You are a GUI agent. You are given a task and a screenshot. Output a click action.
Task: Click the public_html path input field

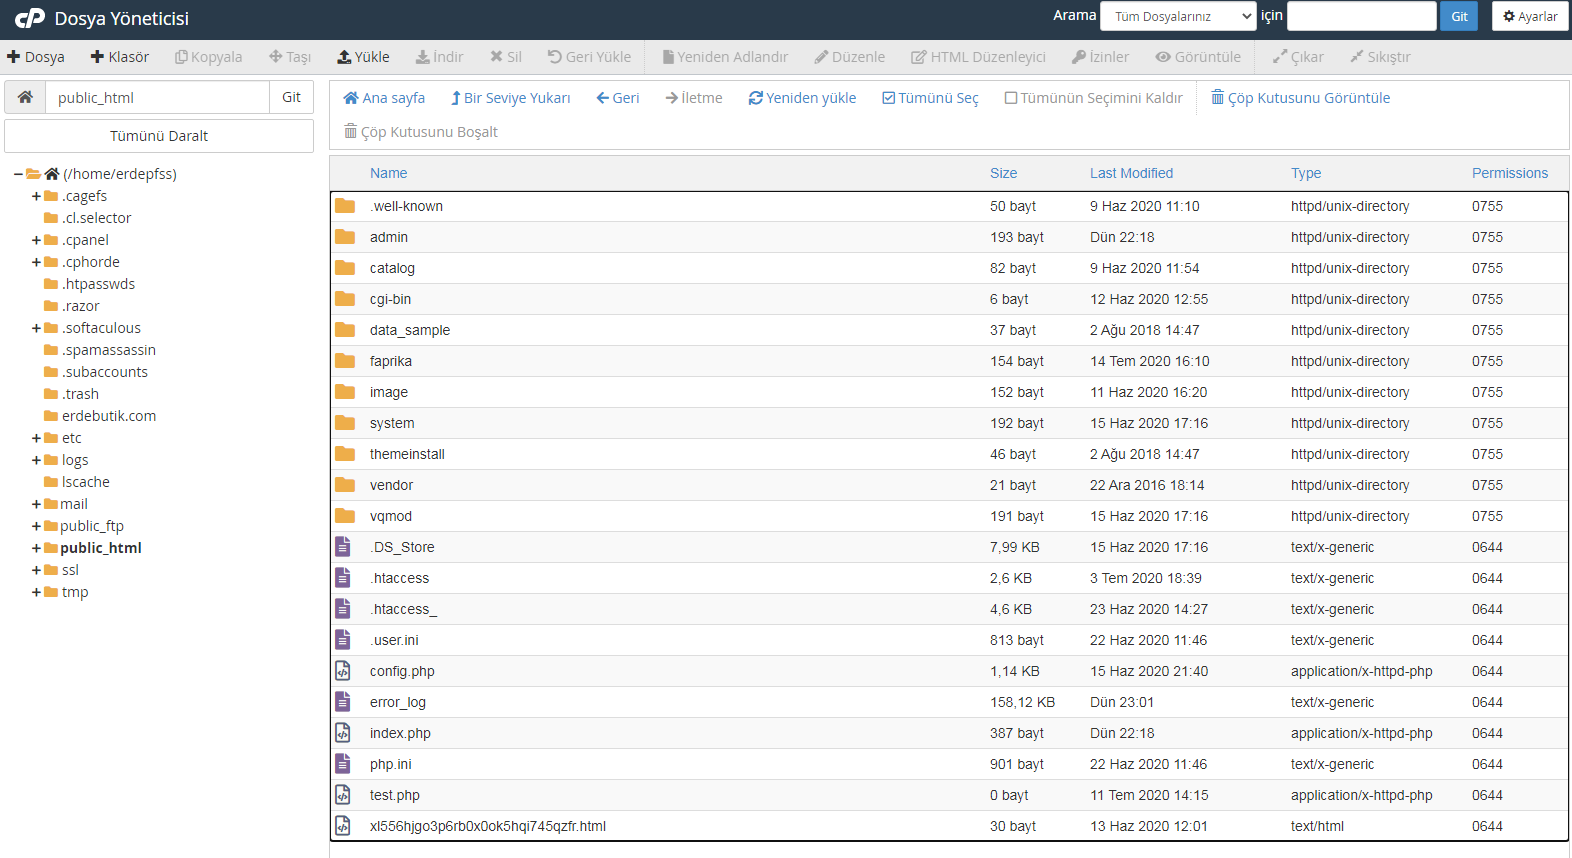tap(157, 97)
